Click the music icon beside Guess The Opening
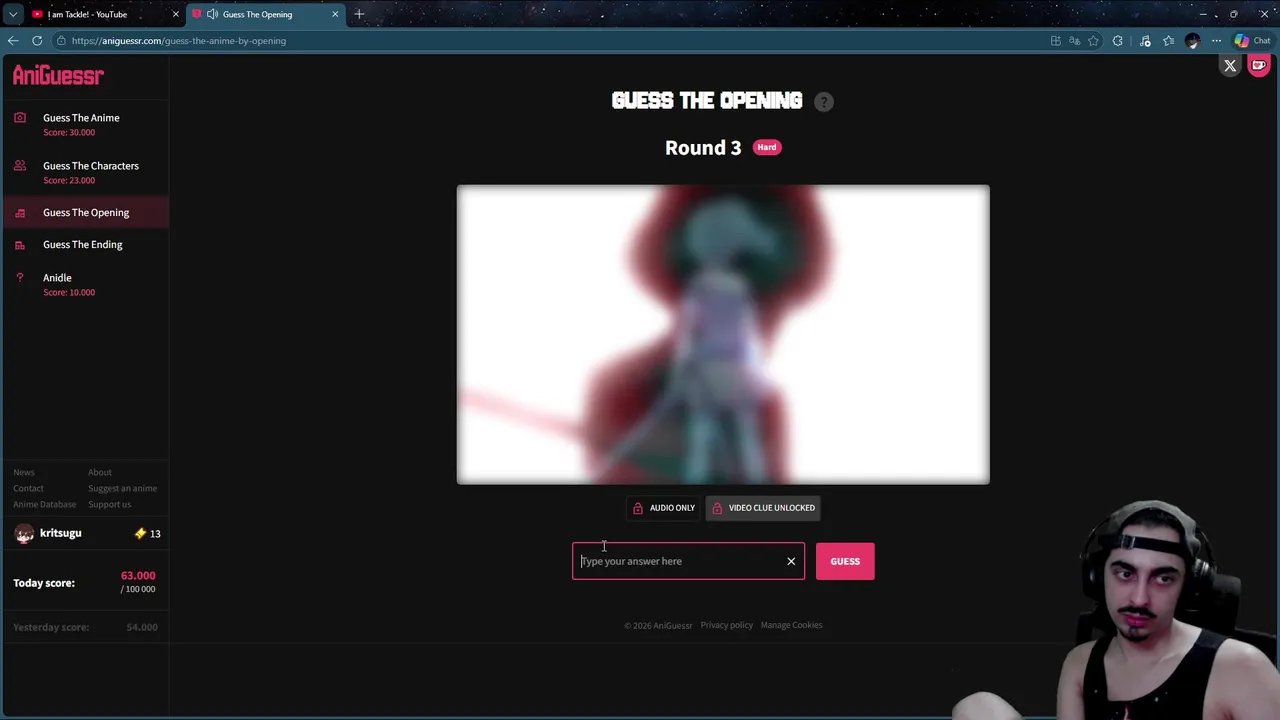Image resolution: width=1280 pixels, height=720 pixels. [20, 213]
